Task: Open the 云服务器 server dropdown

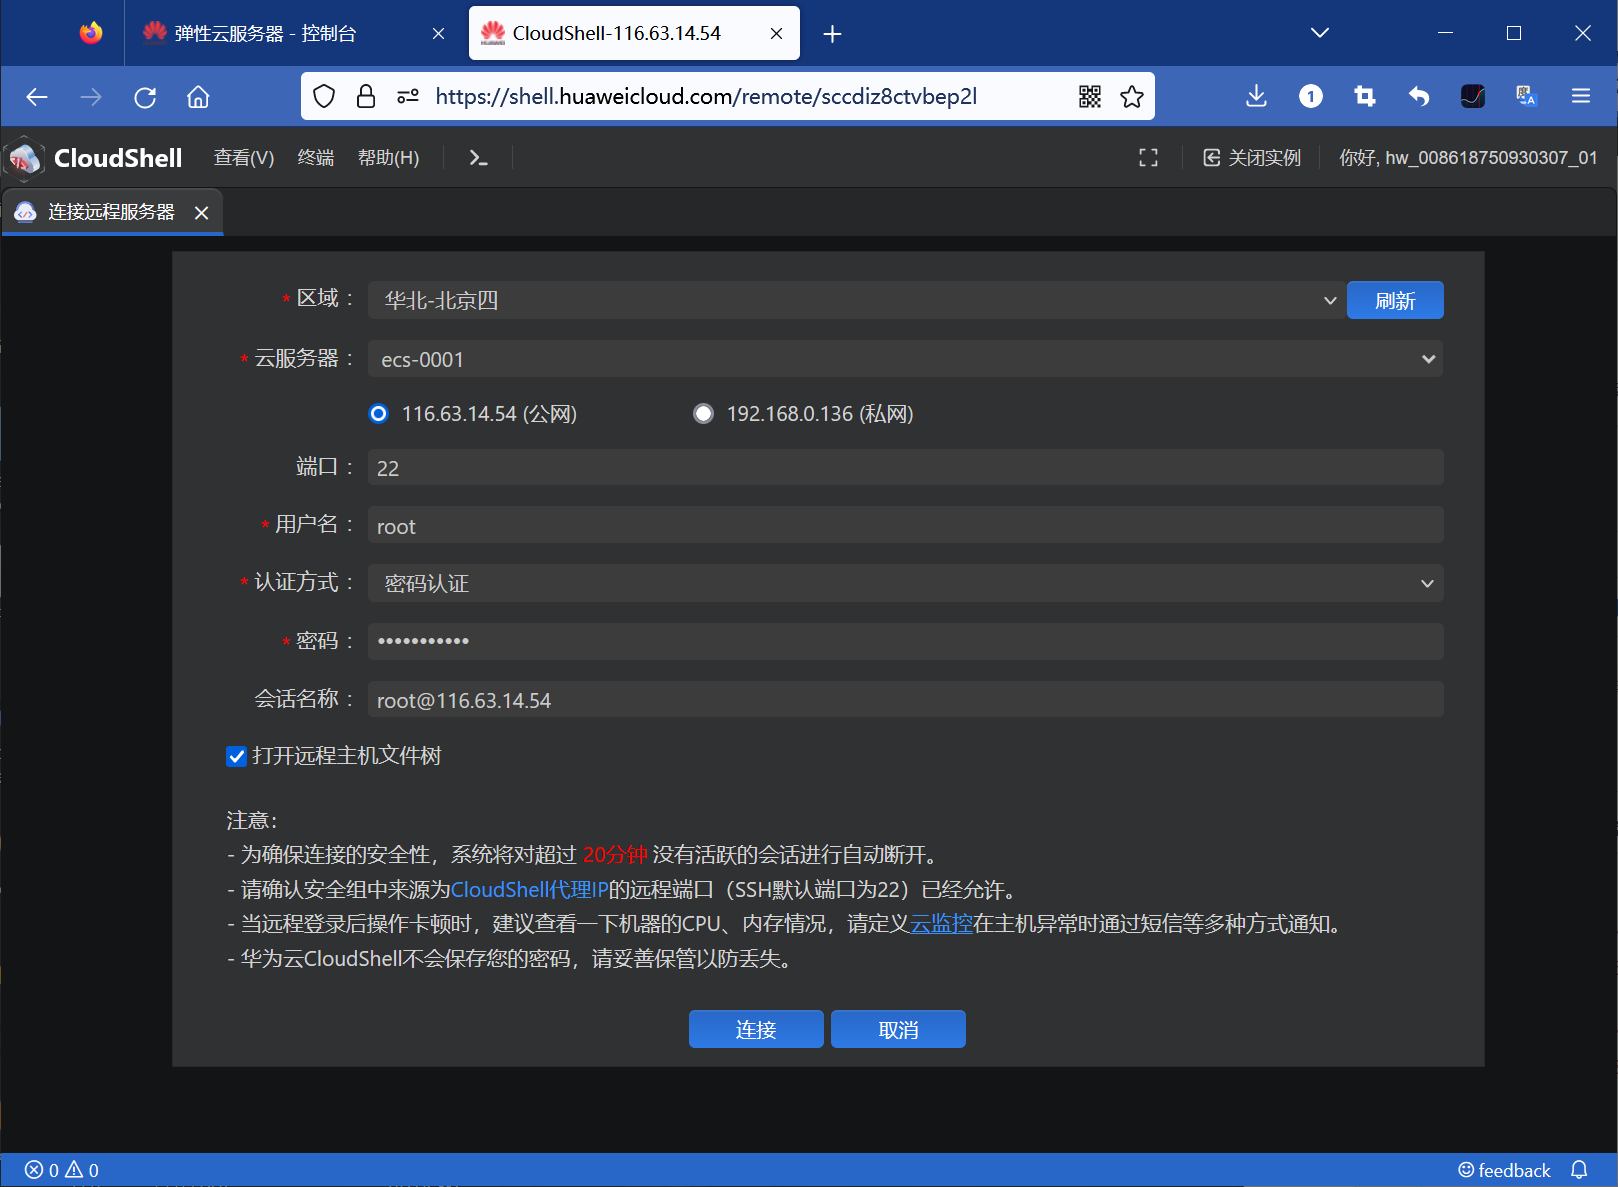Action: click(1429, 358)
